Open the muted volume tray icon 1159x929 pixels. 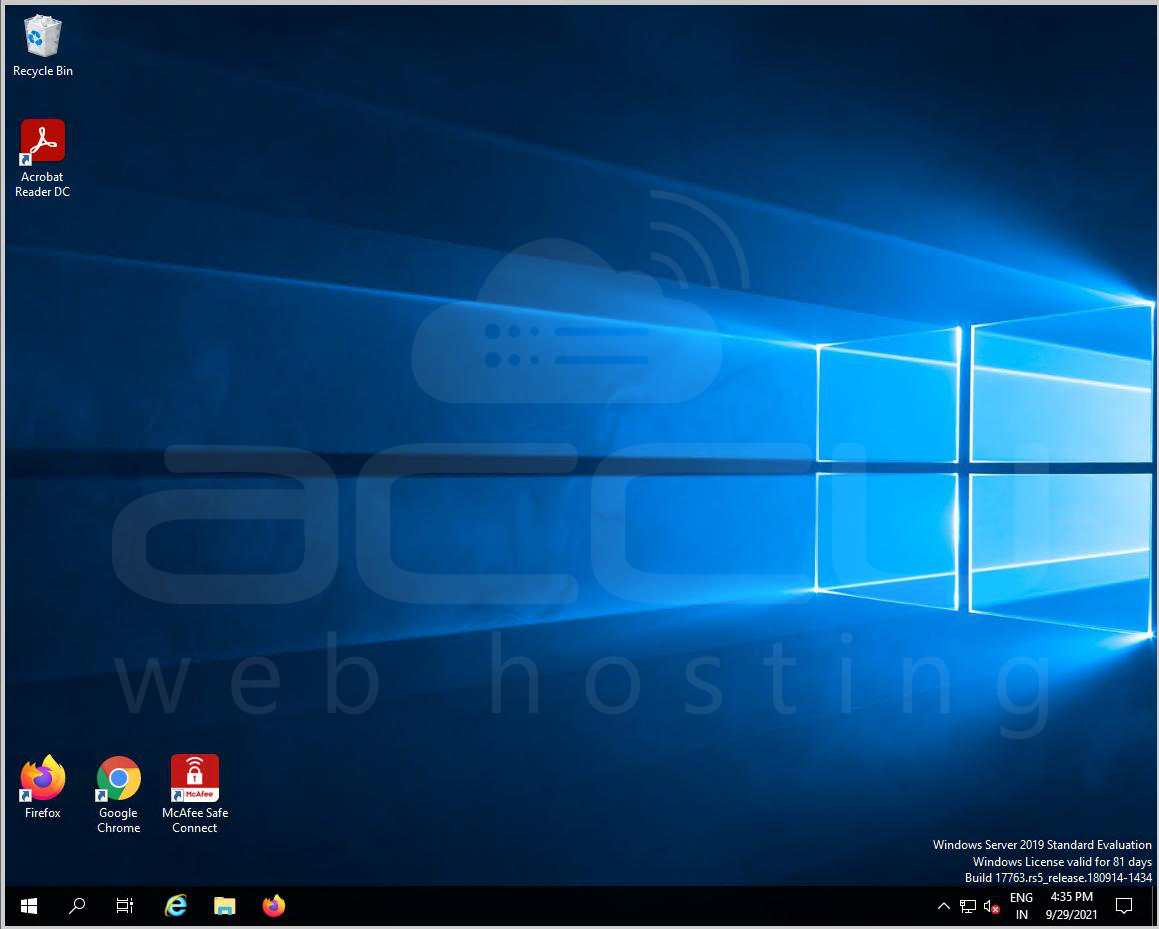[x=991, y=907]
